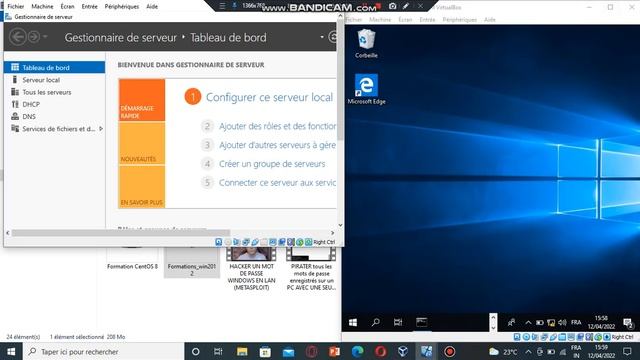Viewport: 640px width, 360px height.
Task: Select PIRATER tous les mots de passe video
Action: (311, 269)
